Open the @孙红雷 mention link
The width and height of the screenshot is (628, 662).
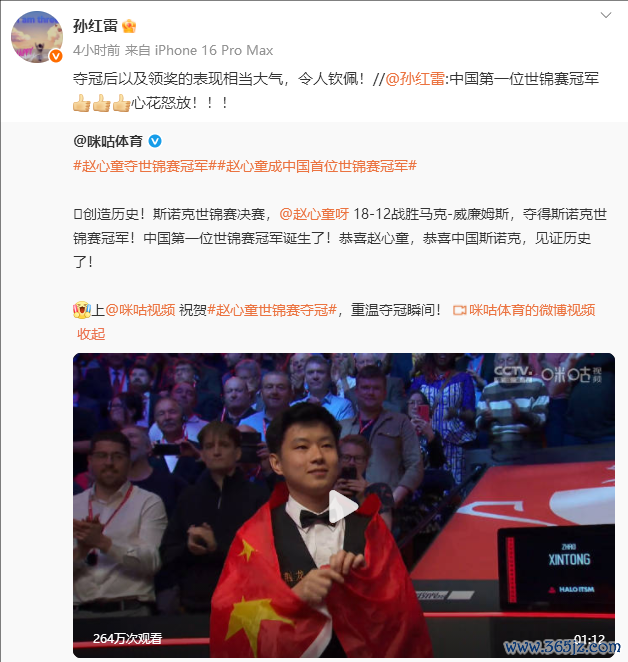(415, 79)
